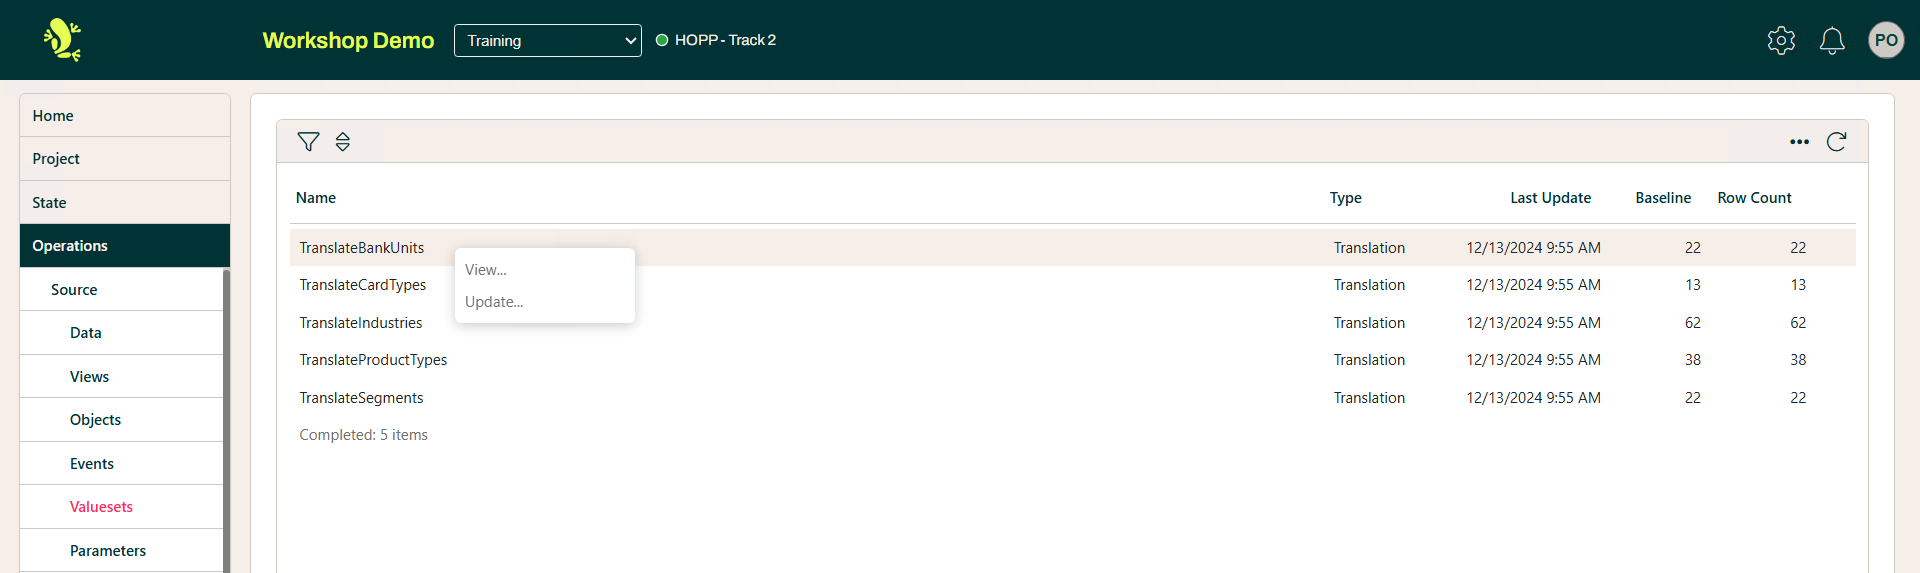
Task: Choose Update... from the context menu
Action: coord(494,302)
